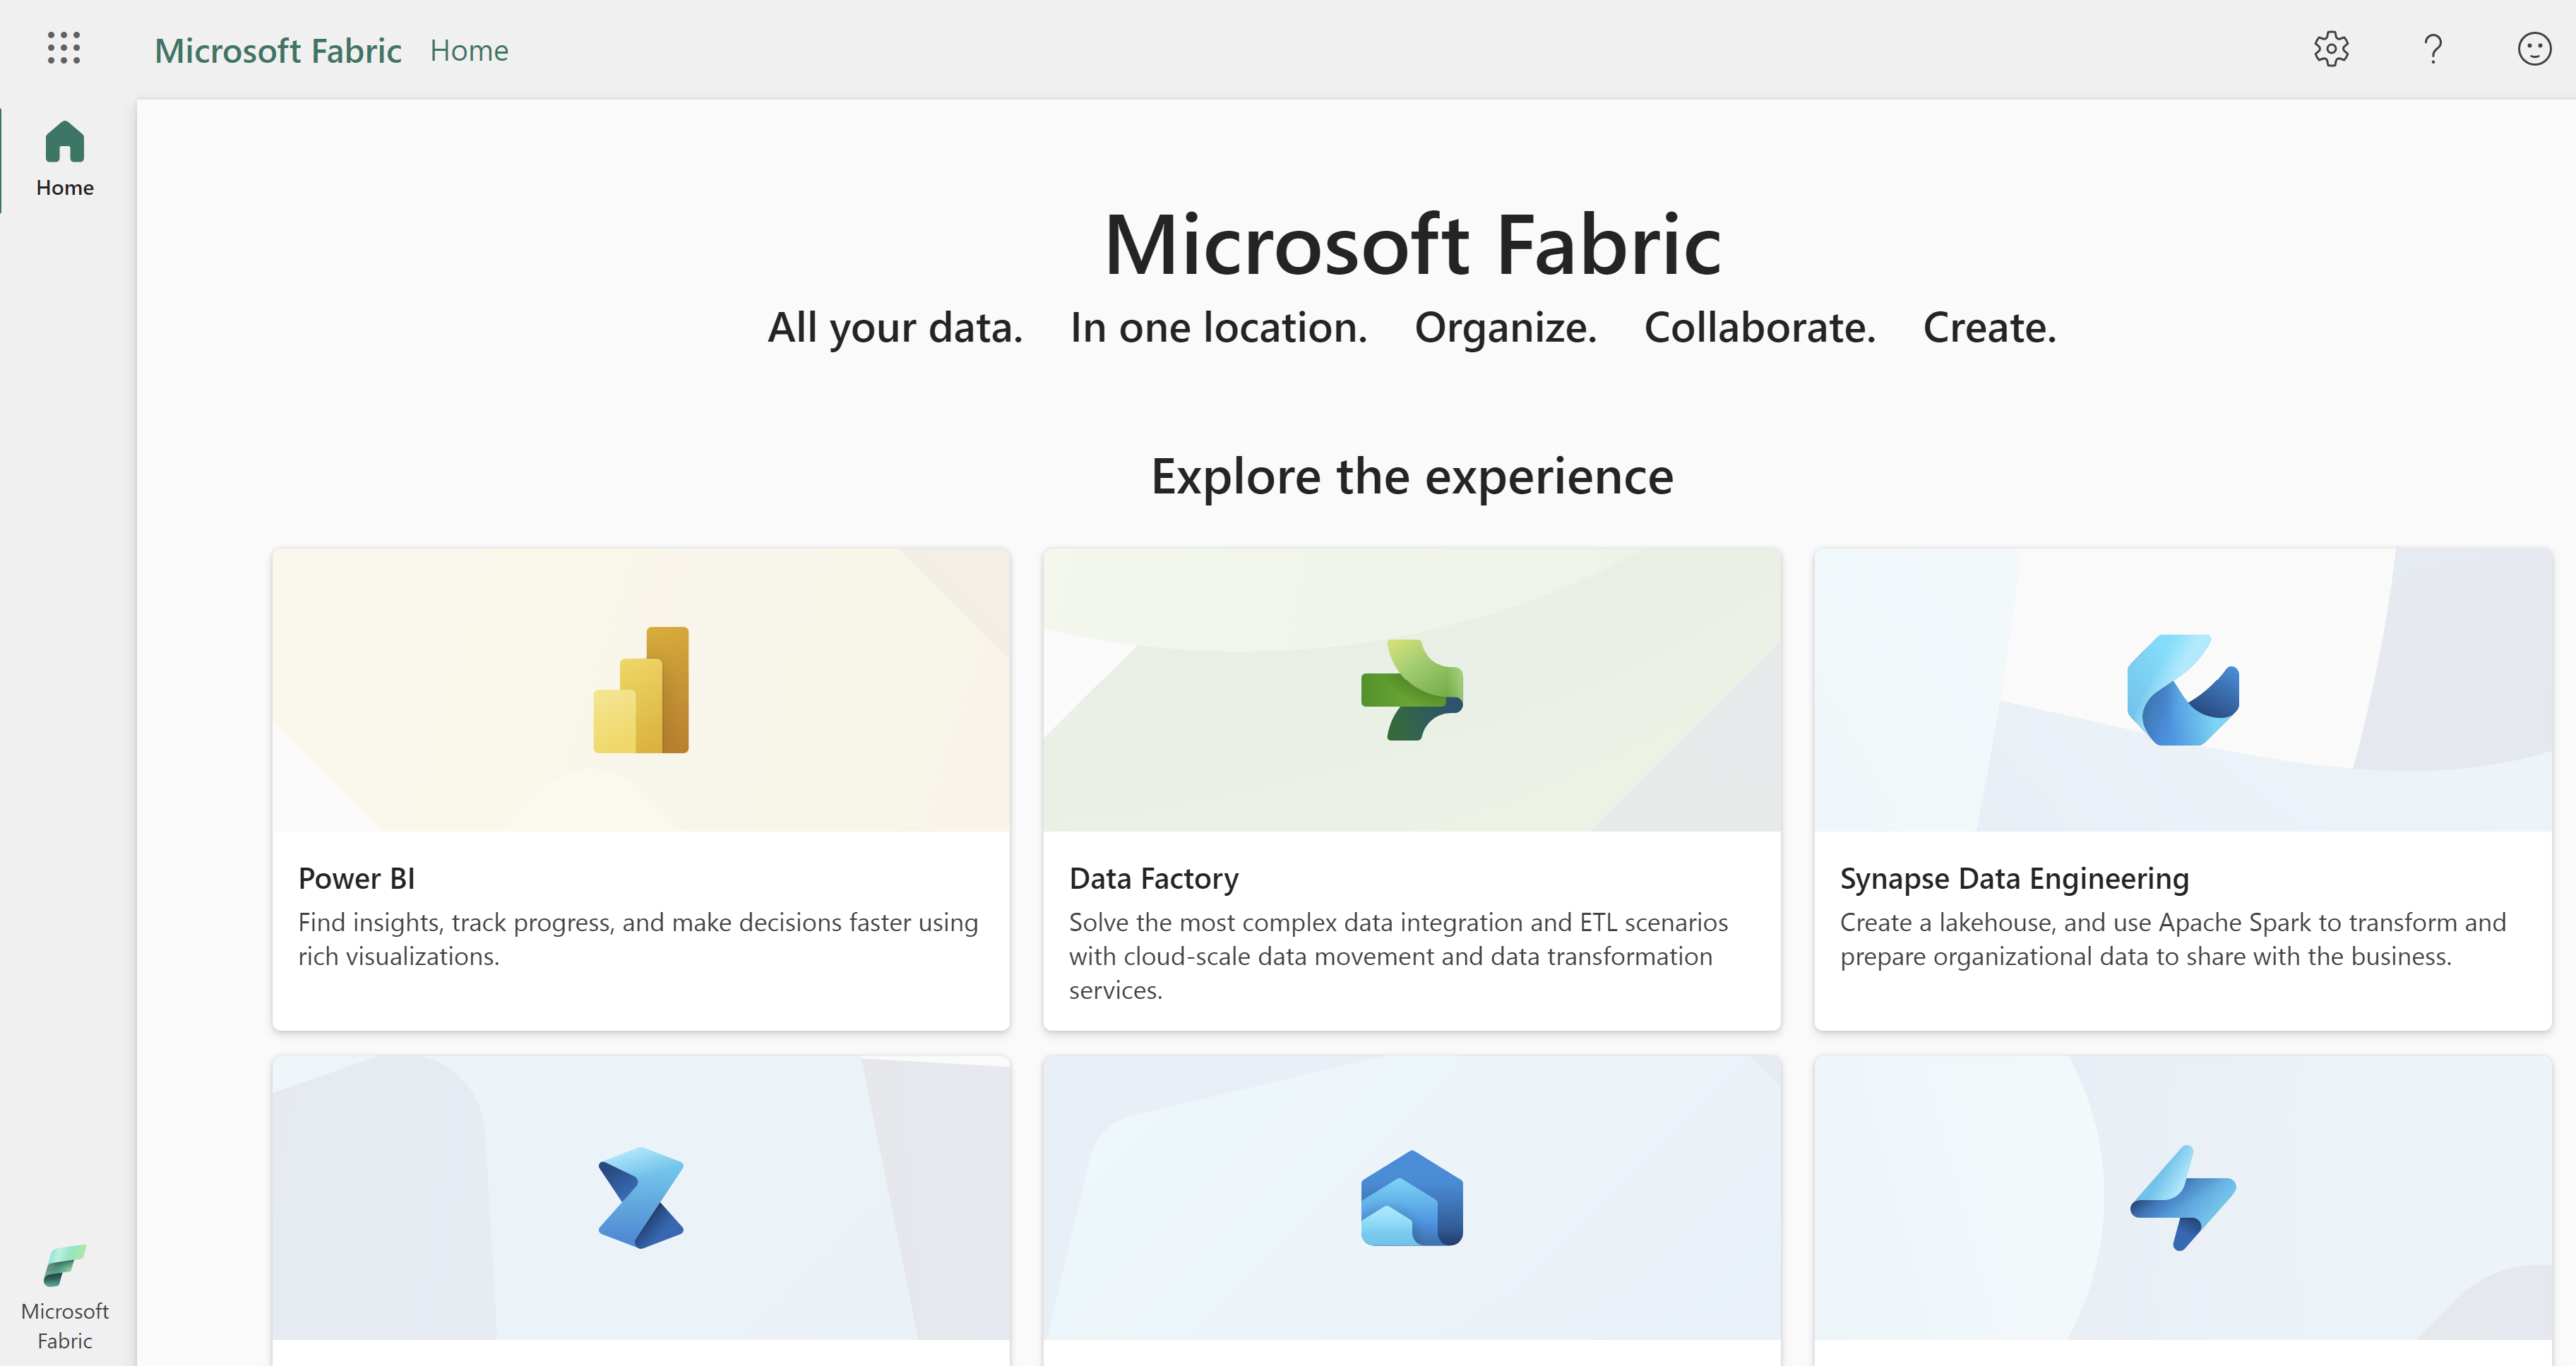Screen dimensions: 2576x1366
Task: Open the Settings gear icon
Action: pyautogui.click(x=2330, y=48)
